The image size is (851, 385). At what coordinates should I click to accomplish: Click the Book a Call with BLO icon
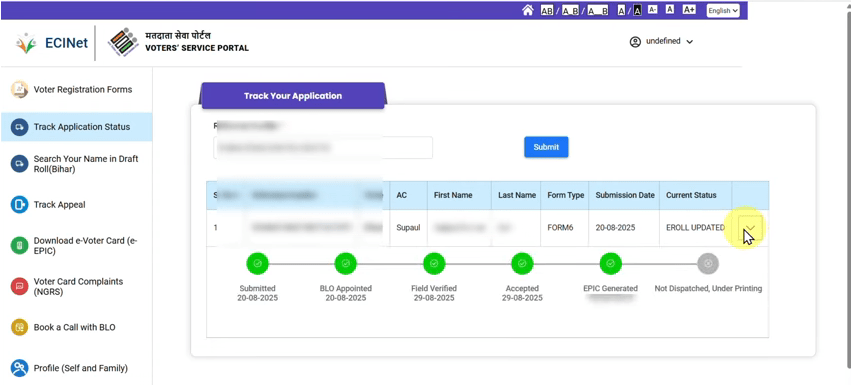20,327
